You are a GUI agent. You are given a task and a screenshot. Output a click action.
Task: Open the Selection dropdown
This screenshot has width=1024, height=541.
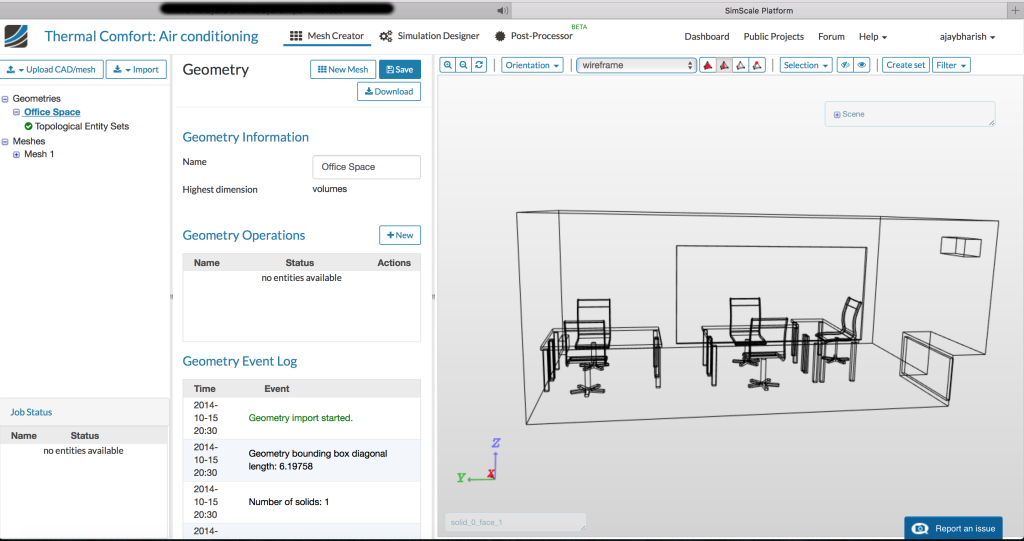tap(806, 65)
